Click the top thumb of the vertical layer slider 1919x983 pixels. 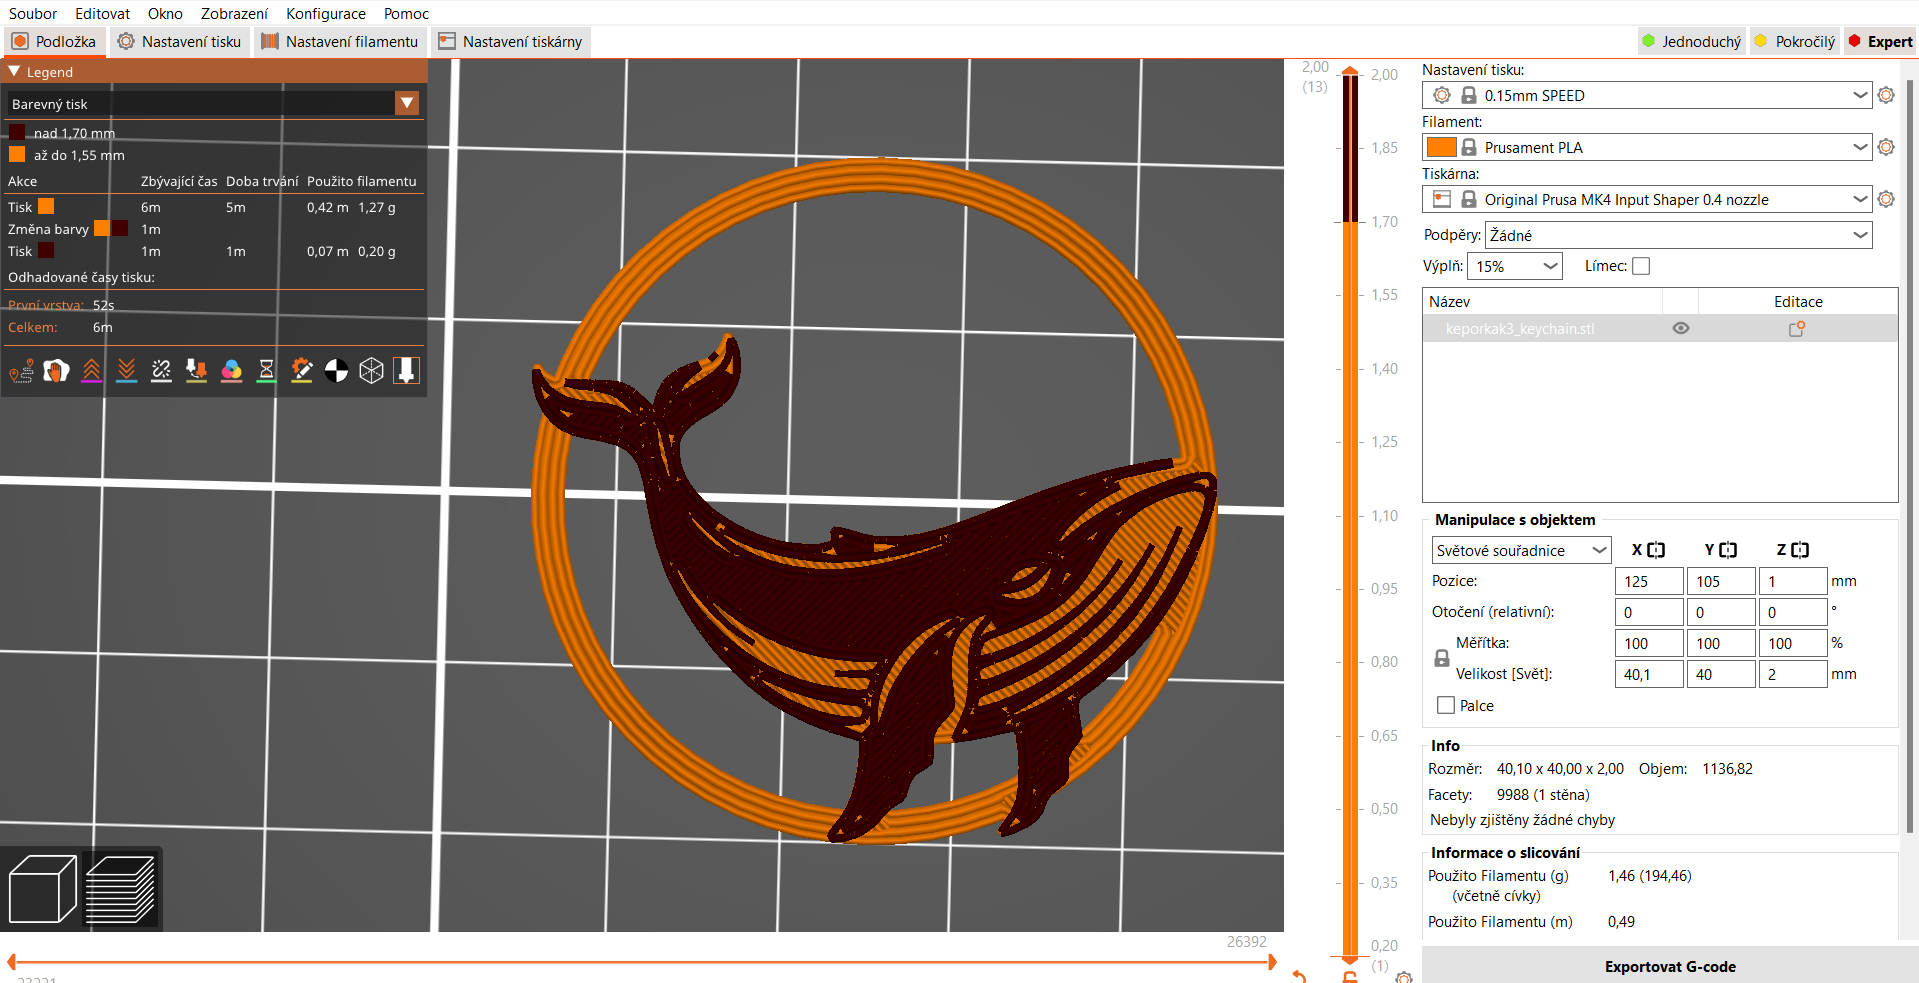(x=1350, y=71)
